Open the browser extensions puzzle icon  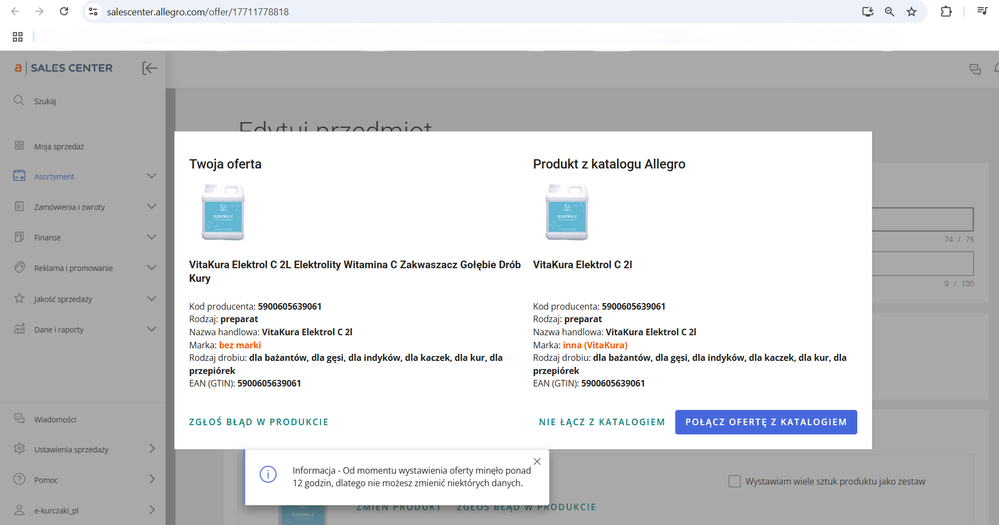pos(946,12)
